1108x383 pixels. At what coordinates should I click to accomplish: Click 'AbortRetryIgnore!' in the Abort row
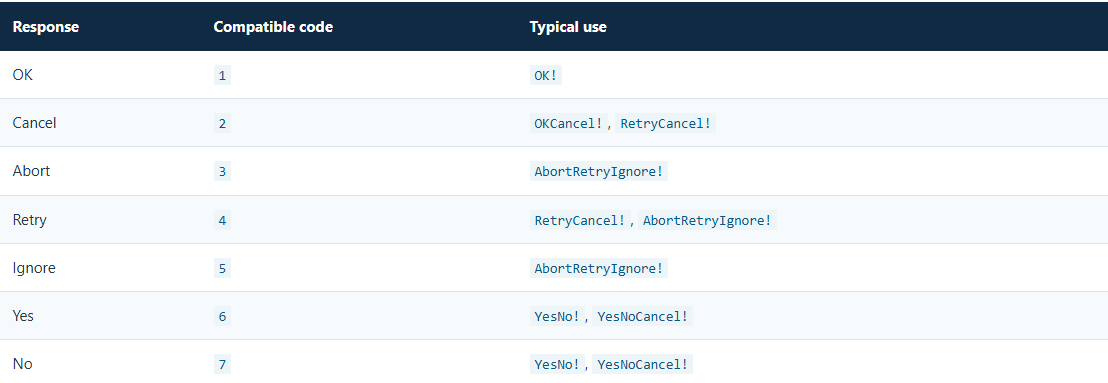click(599, 172)
